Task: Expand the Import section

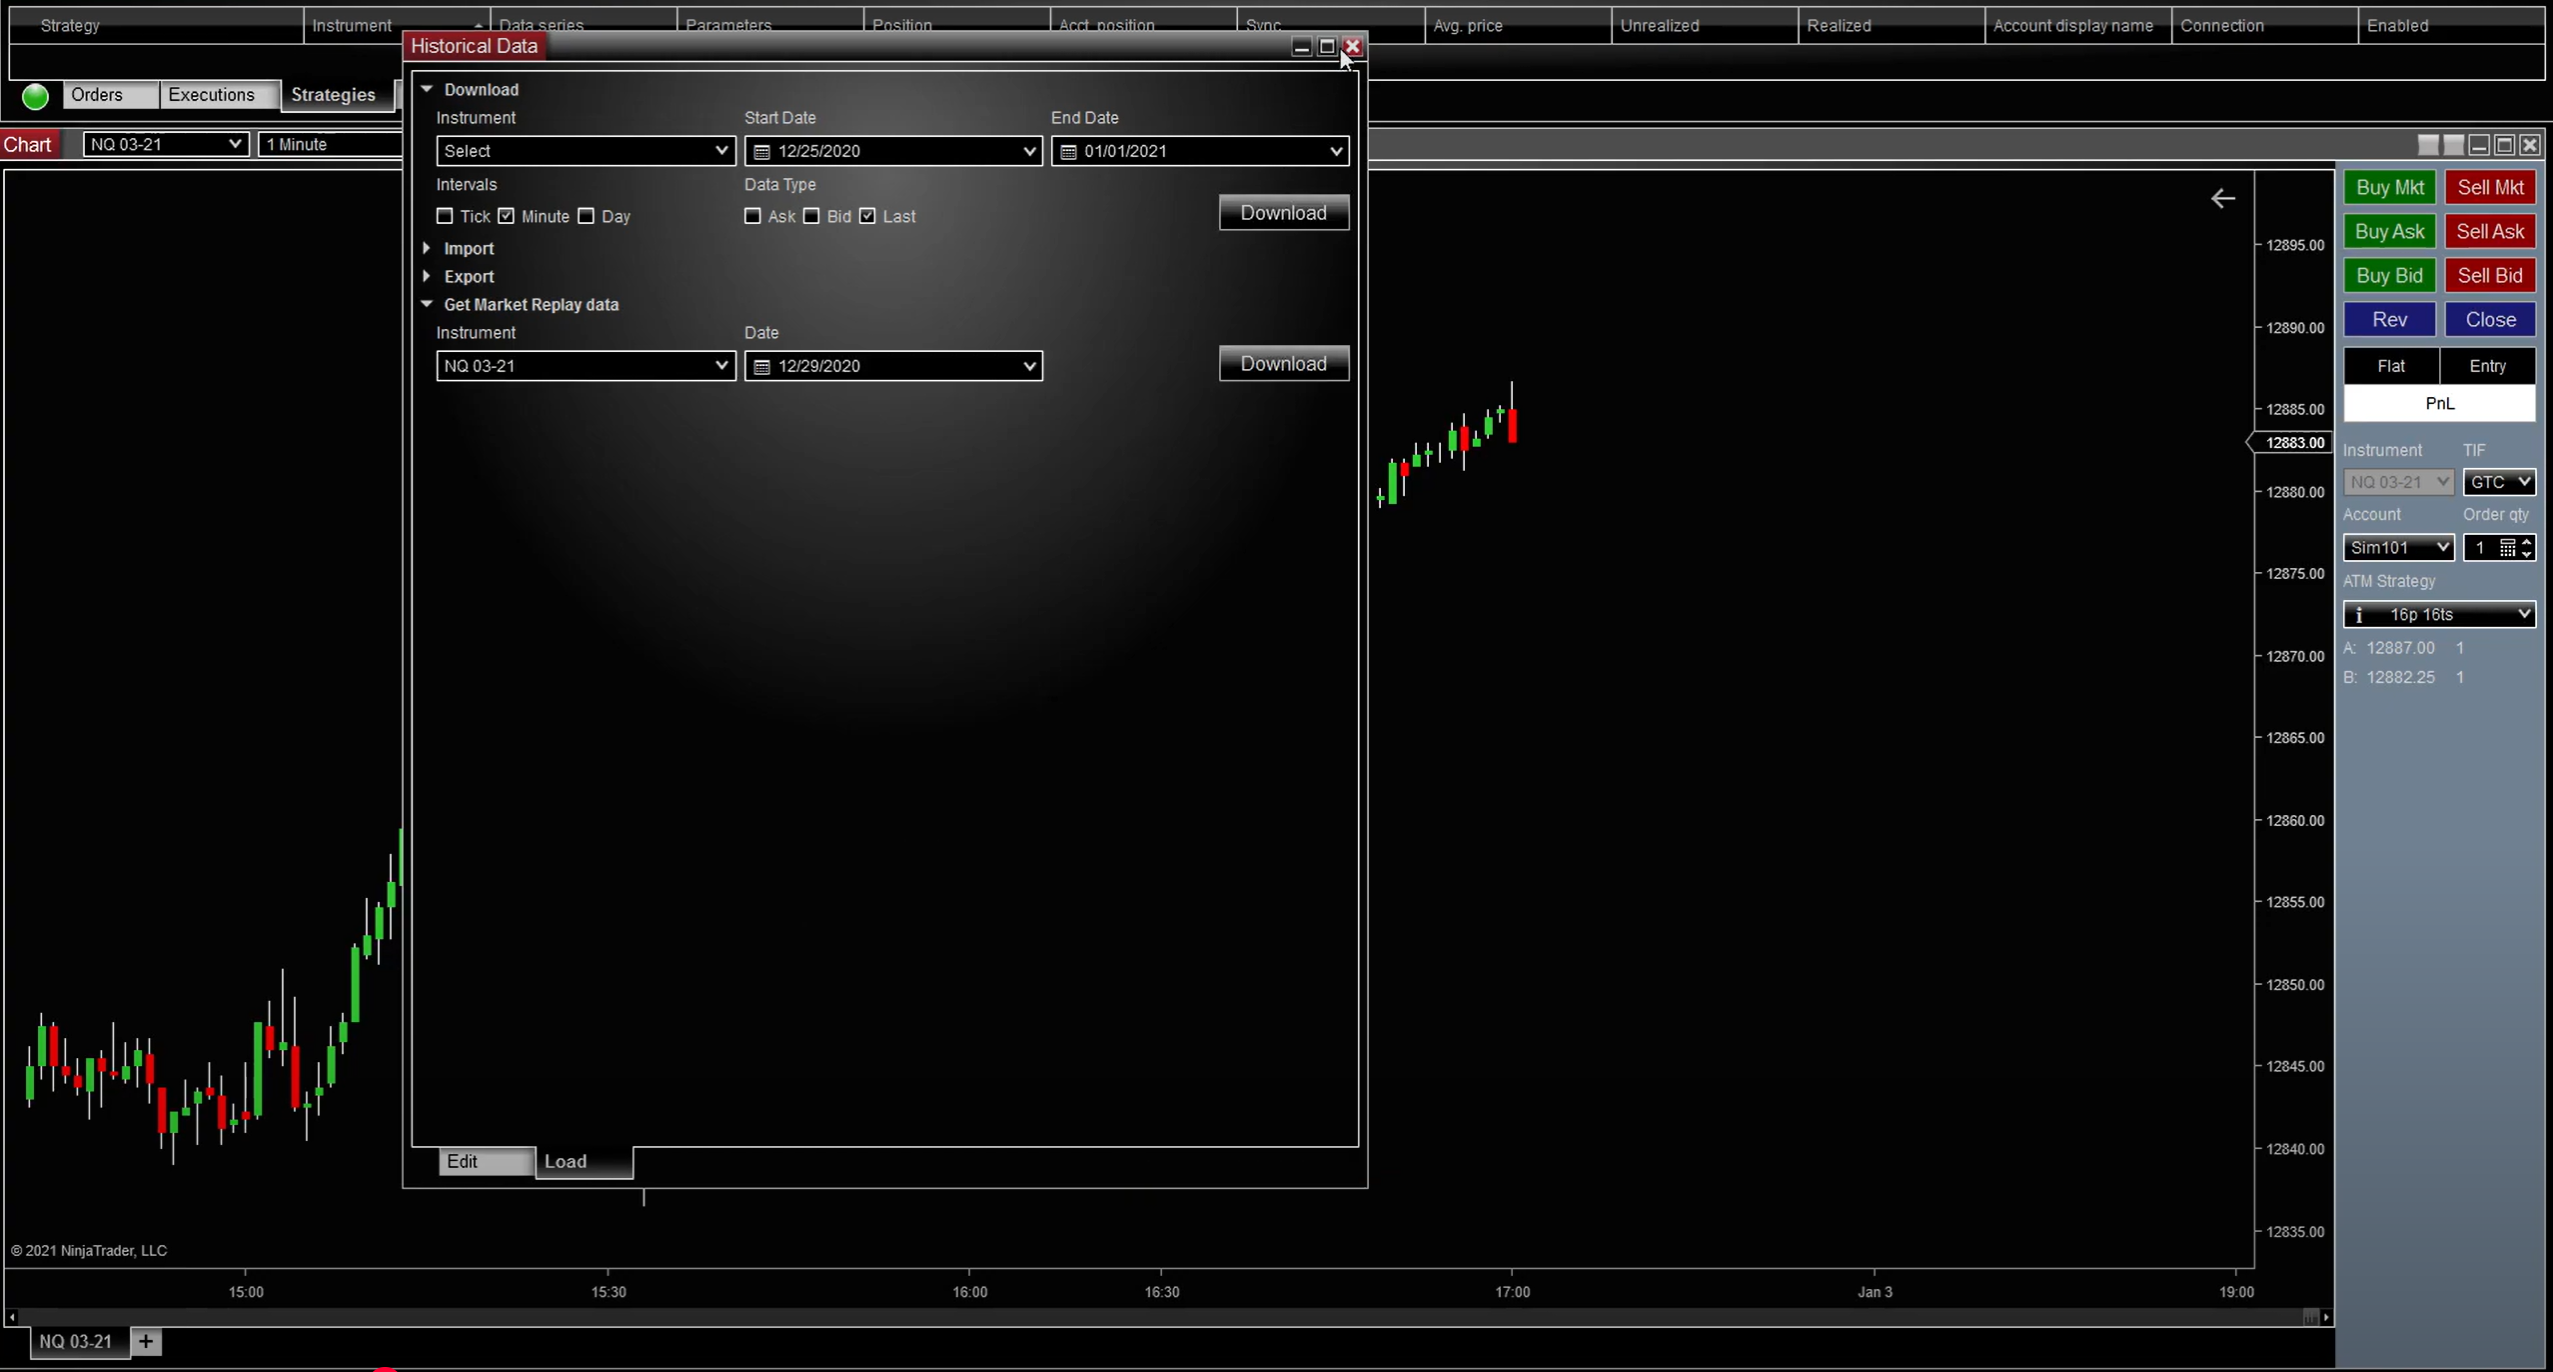Action: (x=427, y=247)
